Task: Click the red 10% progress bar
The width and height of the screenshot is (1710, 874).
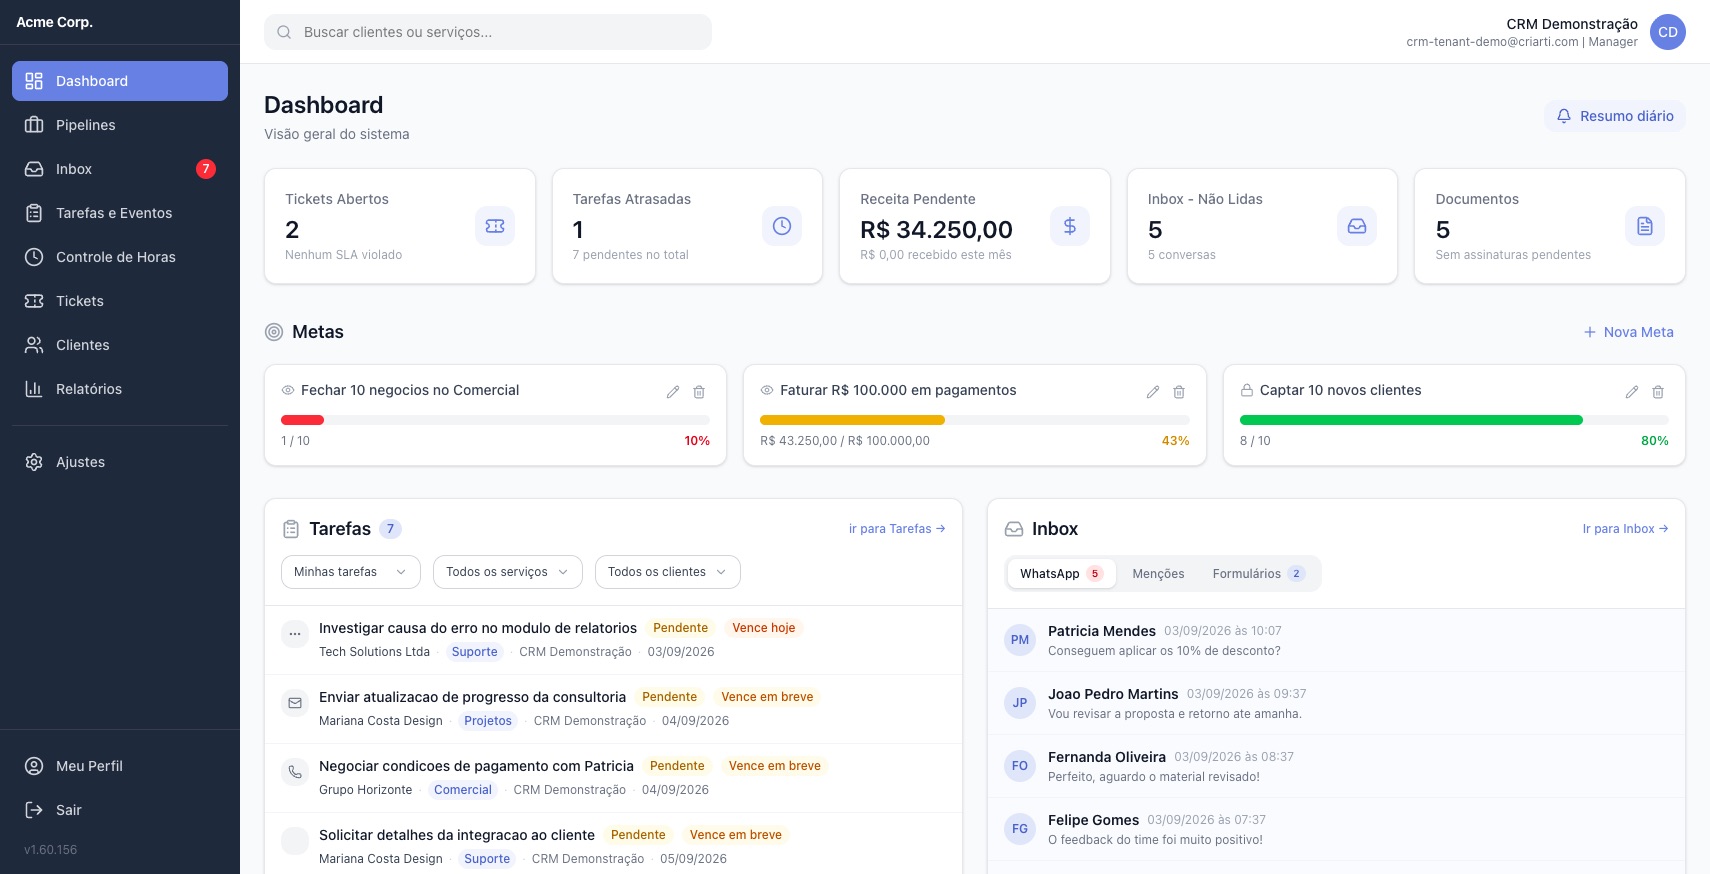Action: click(x=302, y=420)
